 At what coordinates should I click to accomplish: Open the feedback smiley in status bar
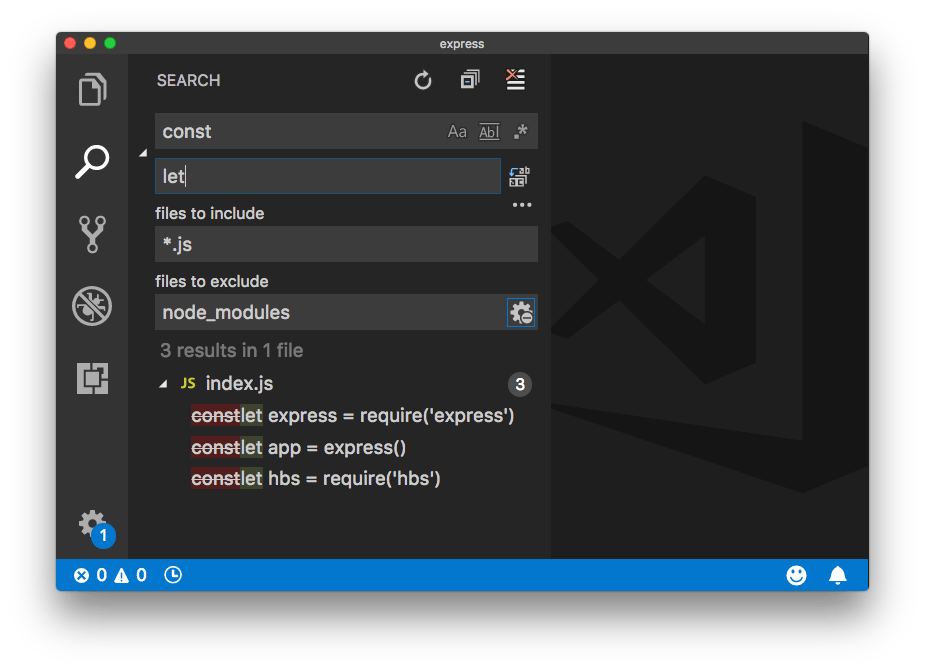point(796,575)
